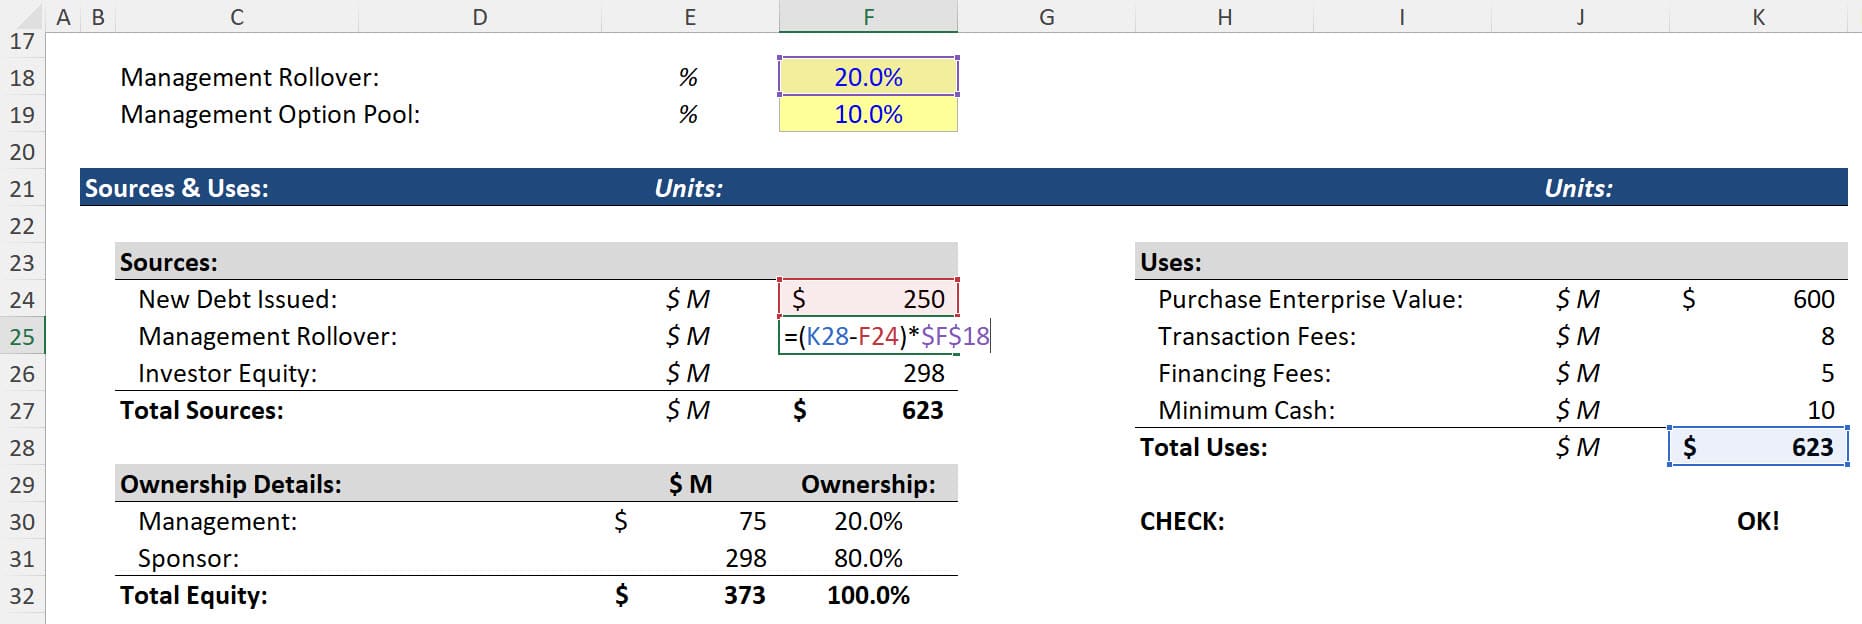Click the 20.0% Management Rollover input cell

pos(868,77)
